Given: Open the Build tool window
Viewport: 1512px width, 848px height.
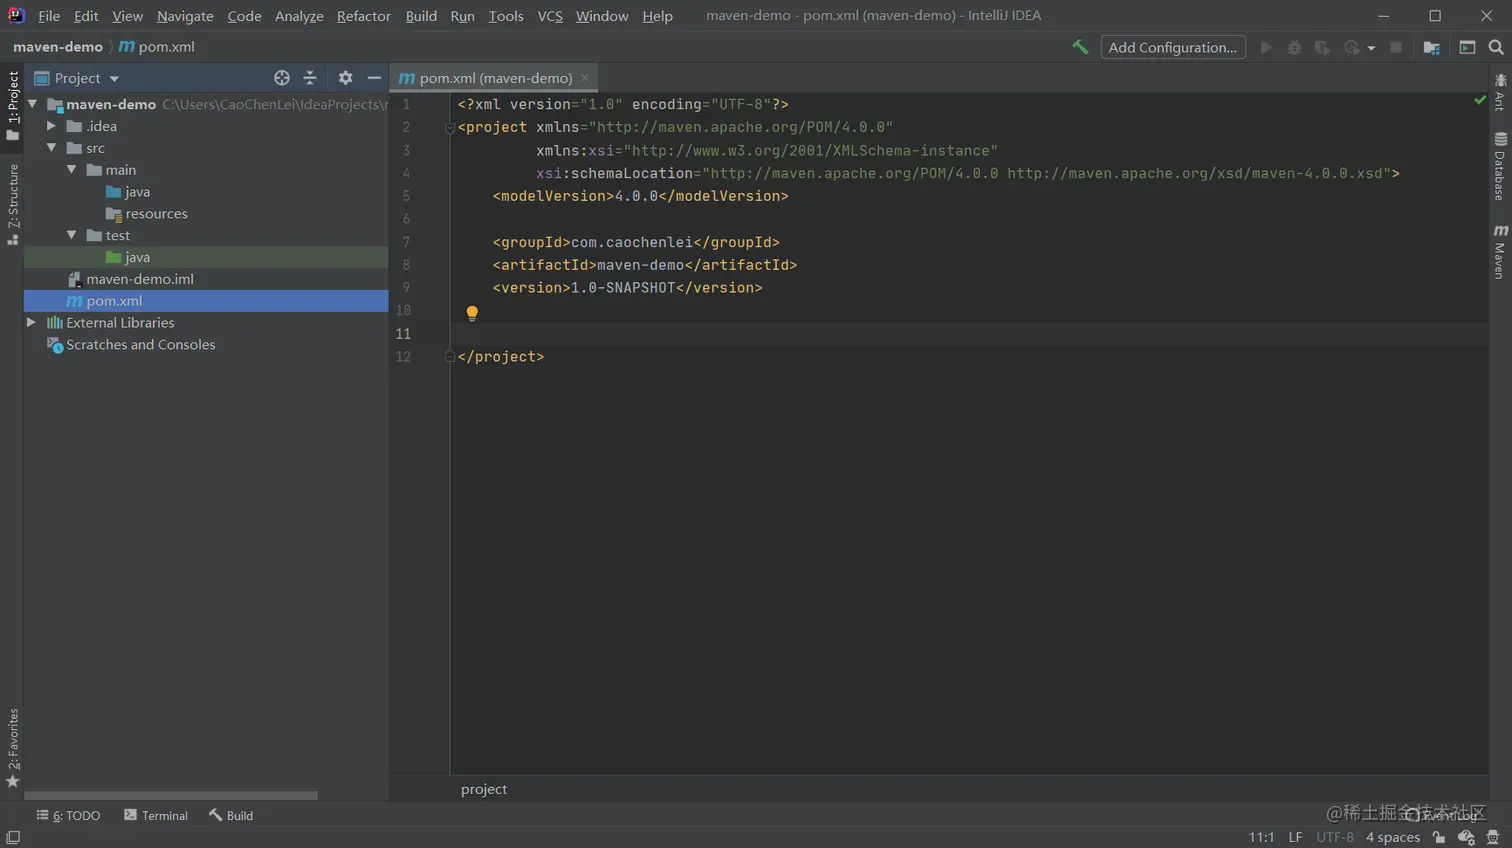Looking at the screenshot, I should [x=231, y=815].
